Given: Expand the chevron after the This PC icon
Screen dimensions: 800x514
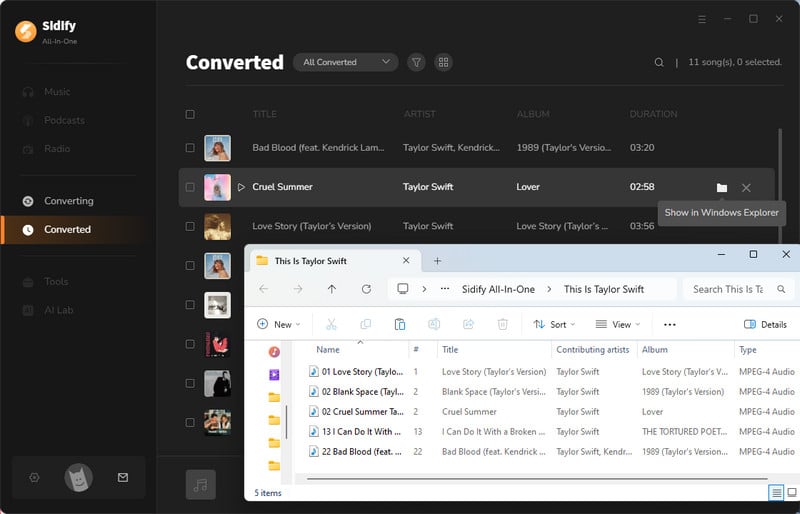Looking at the screenshot, I should point(424,289).
